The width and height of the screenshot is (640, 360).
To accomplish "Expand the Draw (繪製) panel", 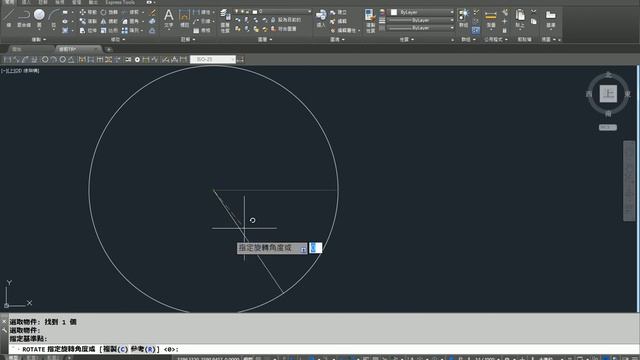I will pos(39,40).
